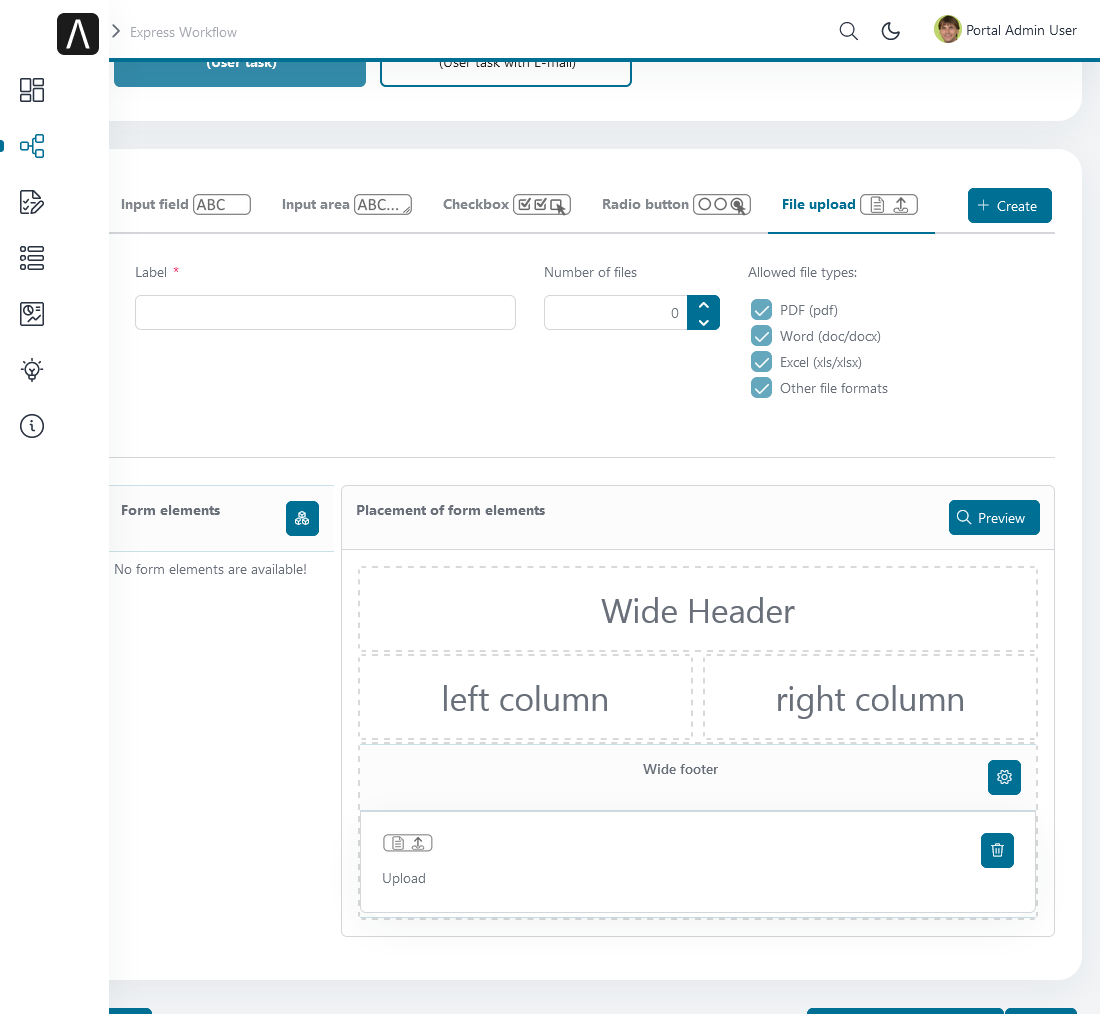Click 'No form elements are available!' text
The width and height of the screenshot is (1100, 1014).
pos(210,569)
